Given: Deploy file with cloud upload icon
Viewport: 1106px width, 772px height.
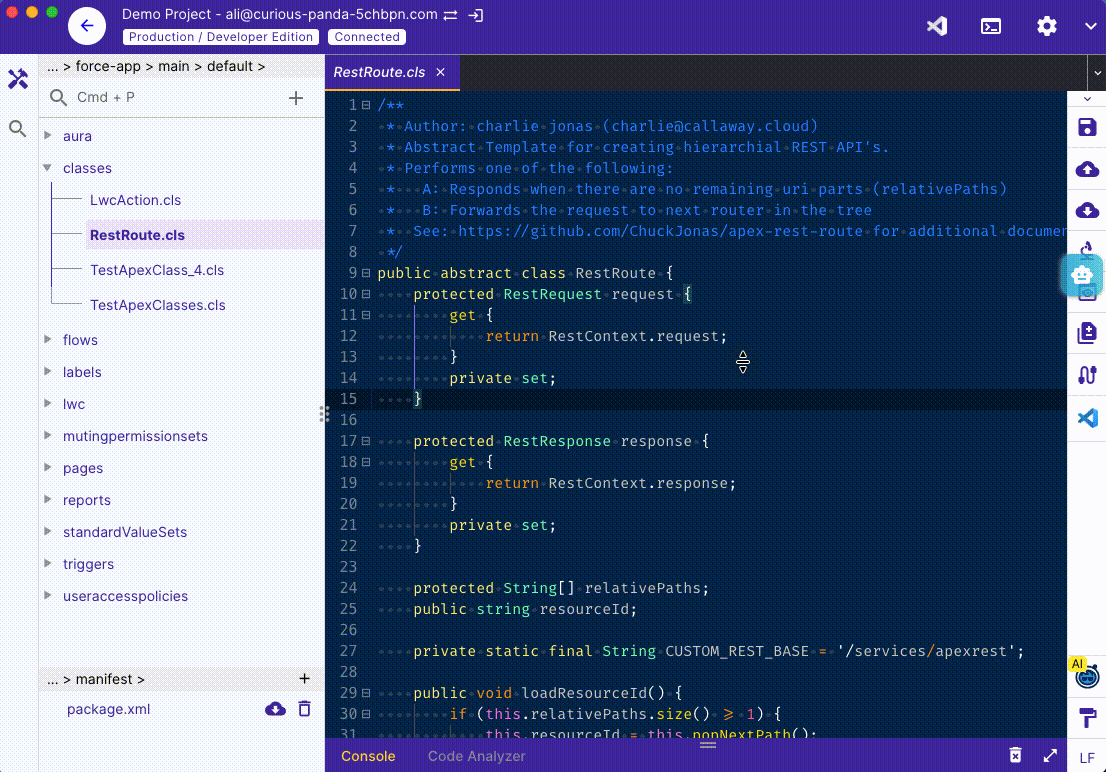Looking at the screenshot, I should click(1087, 169).
